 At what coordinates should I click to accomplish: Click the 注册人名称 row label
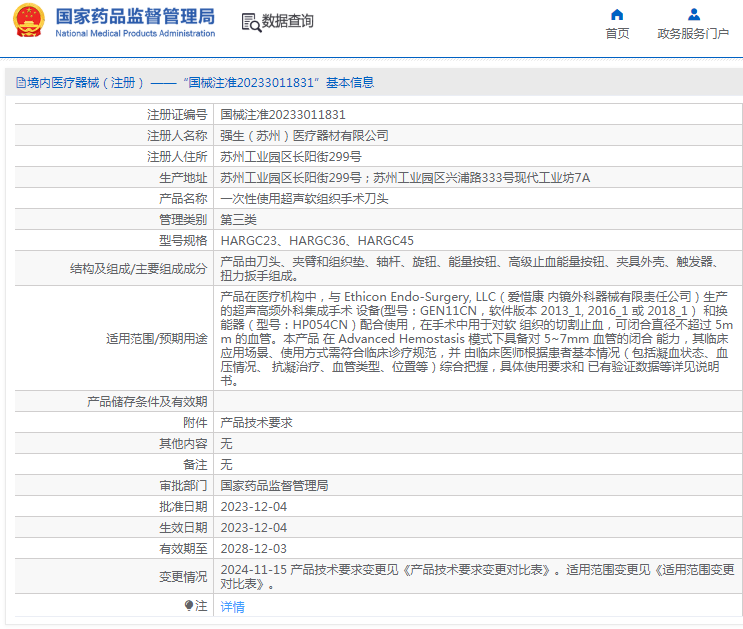(177, 136)
